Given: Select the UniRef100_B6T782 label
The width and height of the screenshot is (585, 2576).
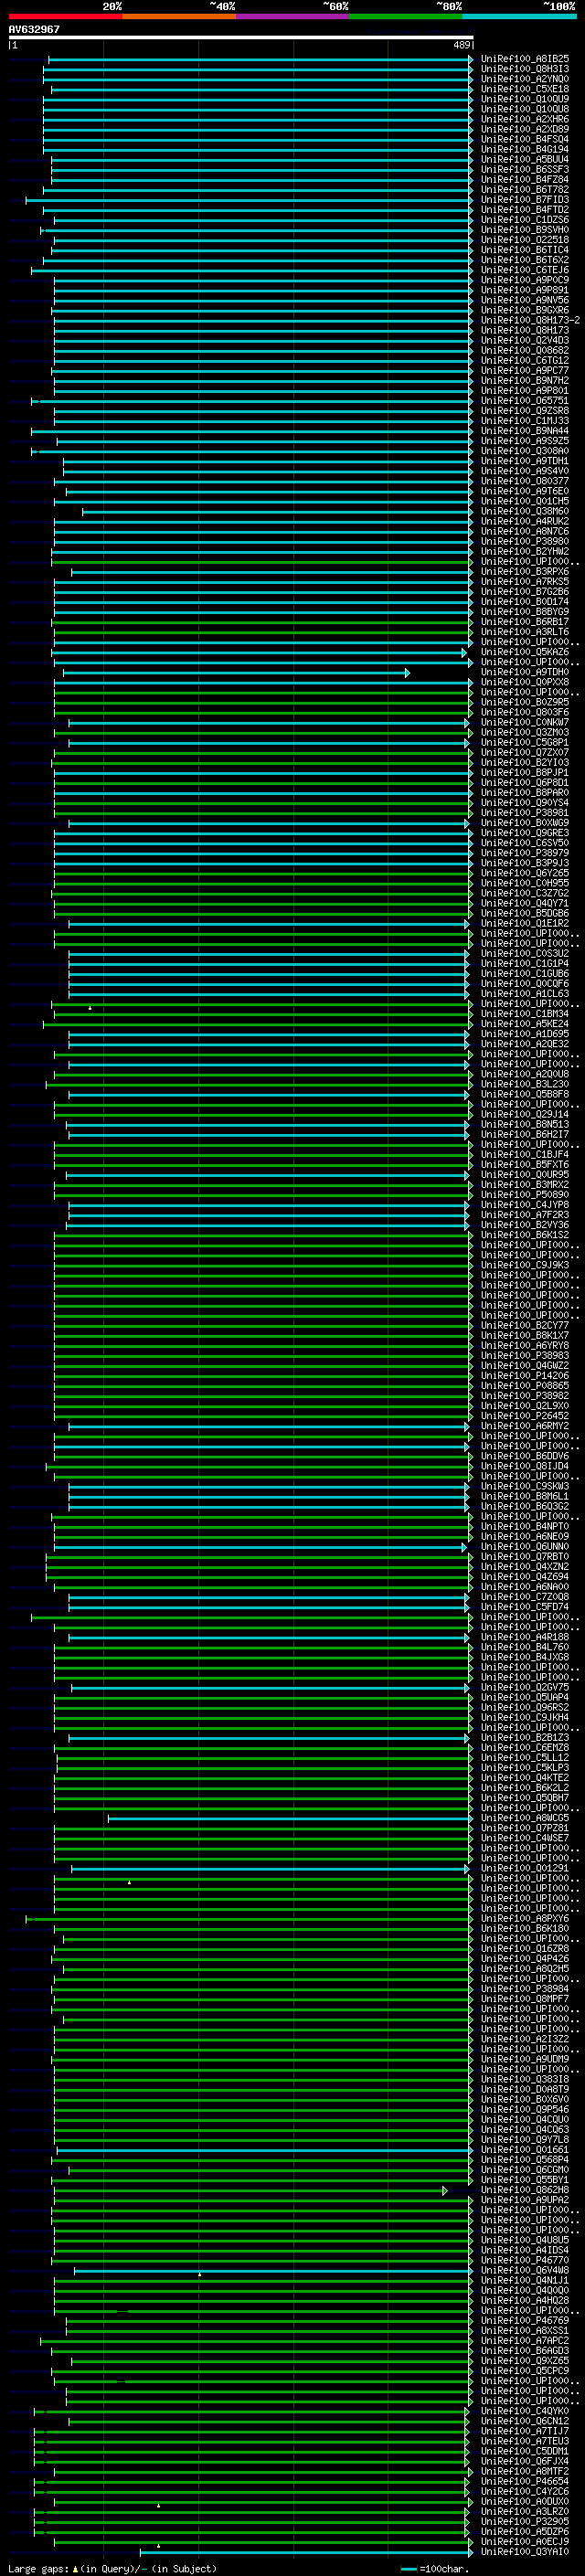Looking at the screenshot, I should pos(524,189).
